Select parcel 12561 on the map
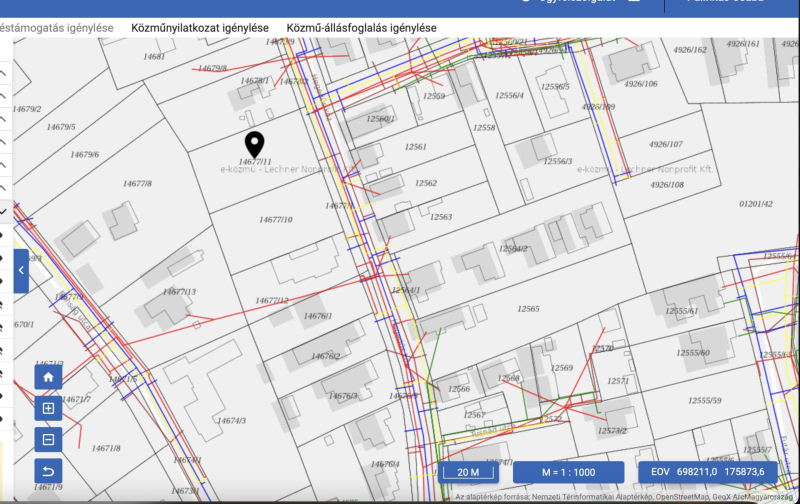Screen dimensions: 800x504 [415, 147]
